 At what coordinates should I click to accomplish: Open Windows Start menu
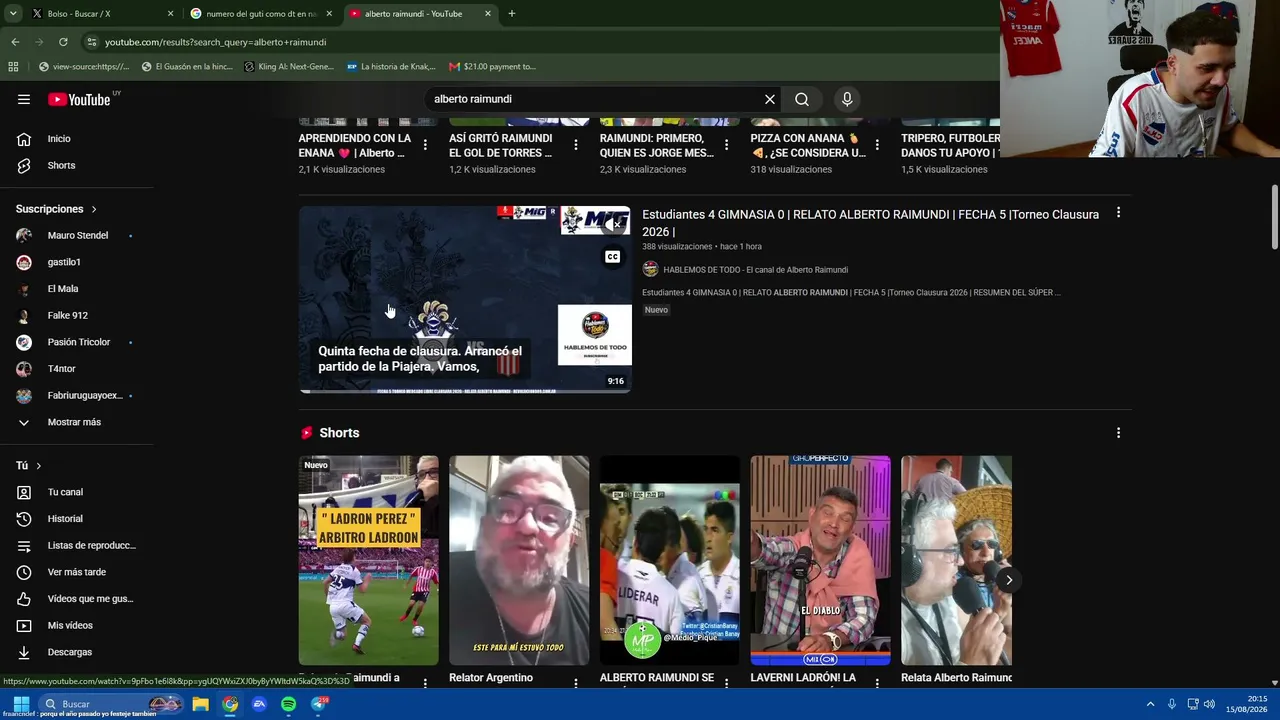pyautogui.click(x=21, y=704)
